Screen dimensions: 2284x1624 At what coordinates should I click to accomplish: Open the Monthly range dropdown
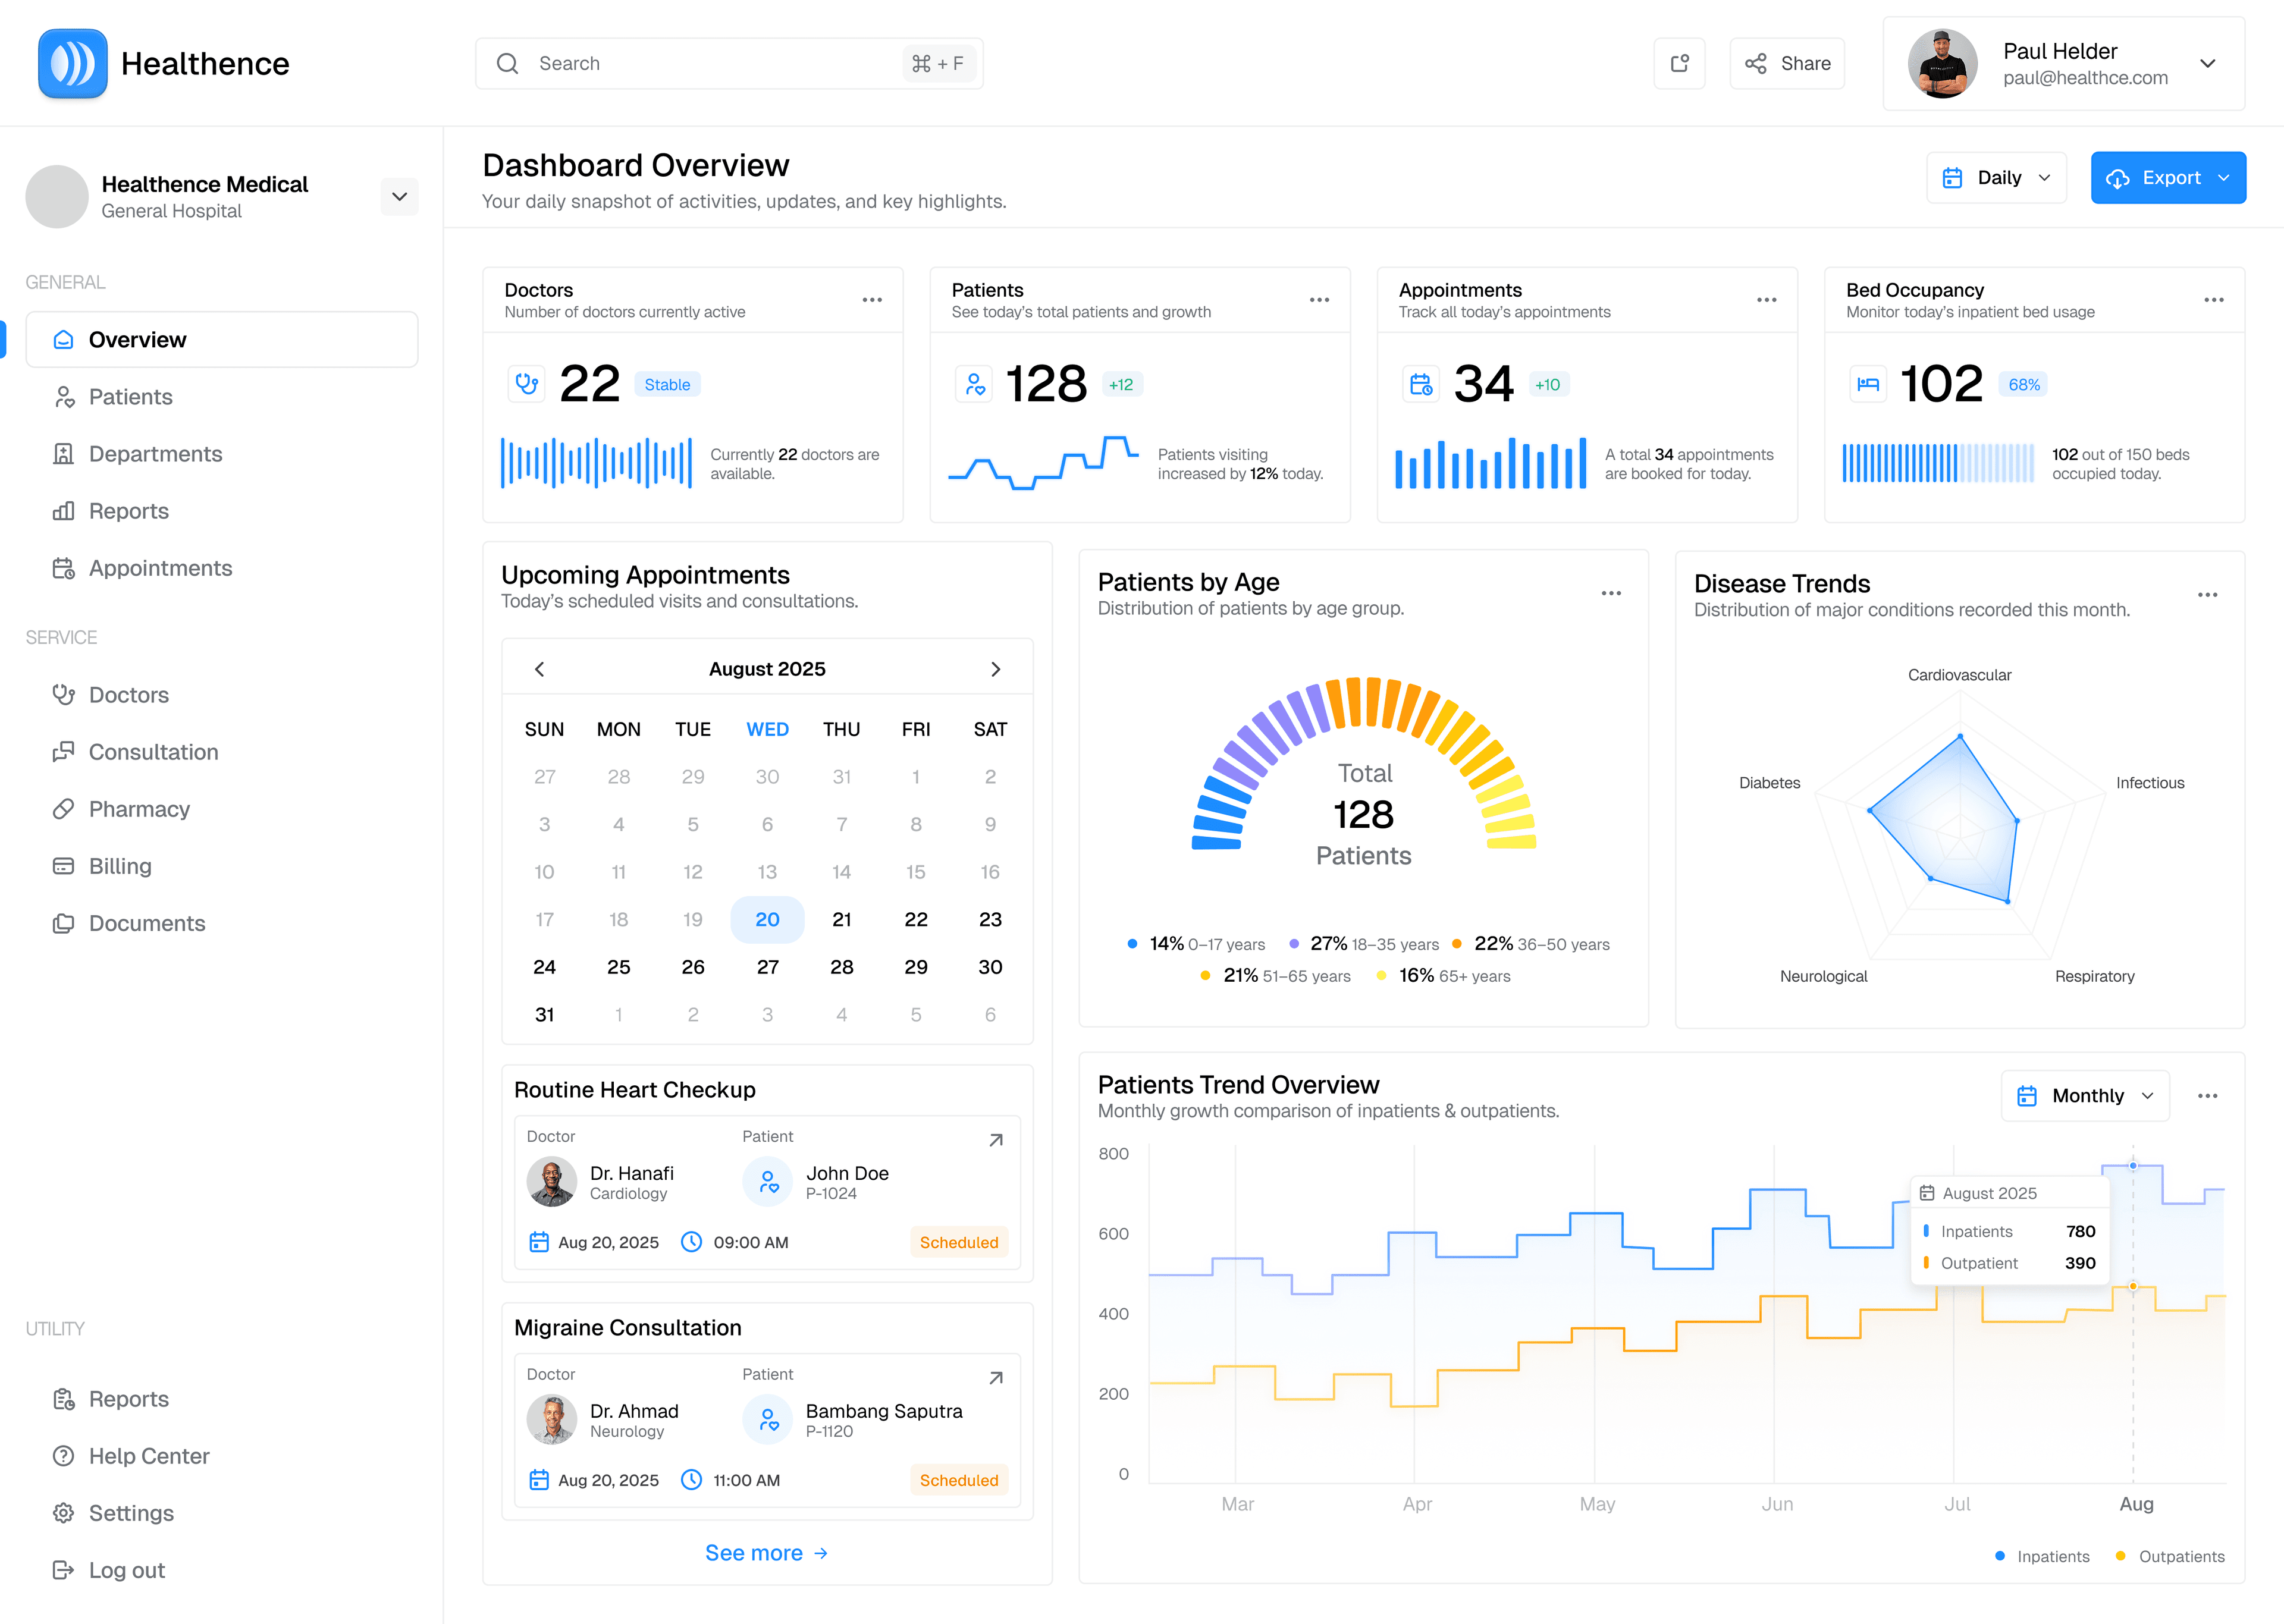point(2085,1096)
